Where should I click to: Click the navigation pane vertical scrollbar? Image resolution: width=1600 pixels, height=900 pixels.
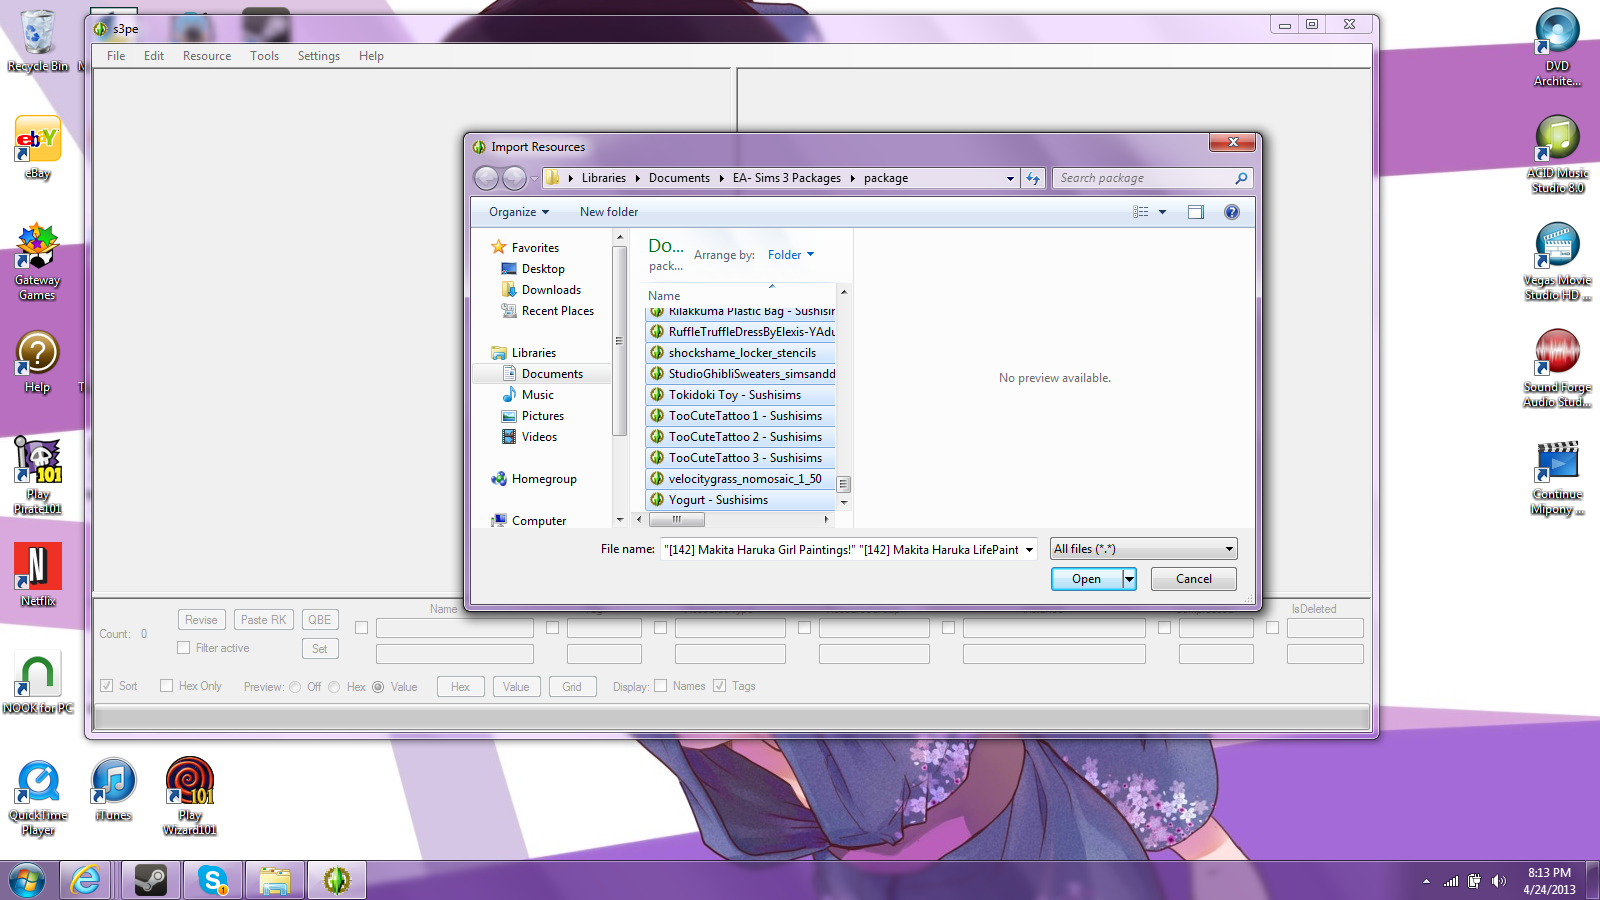click(620, 378)
